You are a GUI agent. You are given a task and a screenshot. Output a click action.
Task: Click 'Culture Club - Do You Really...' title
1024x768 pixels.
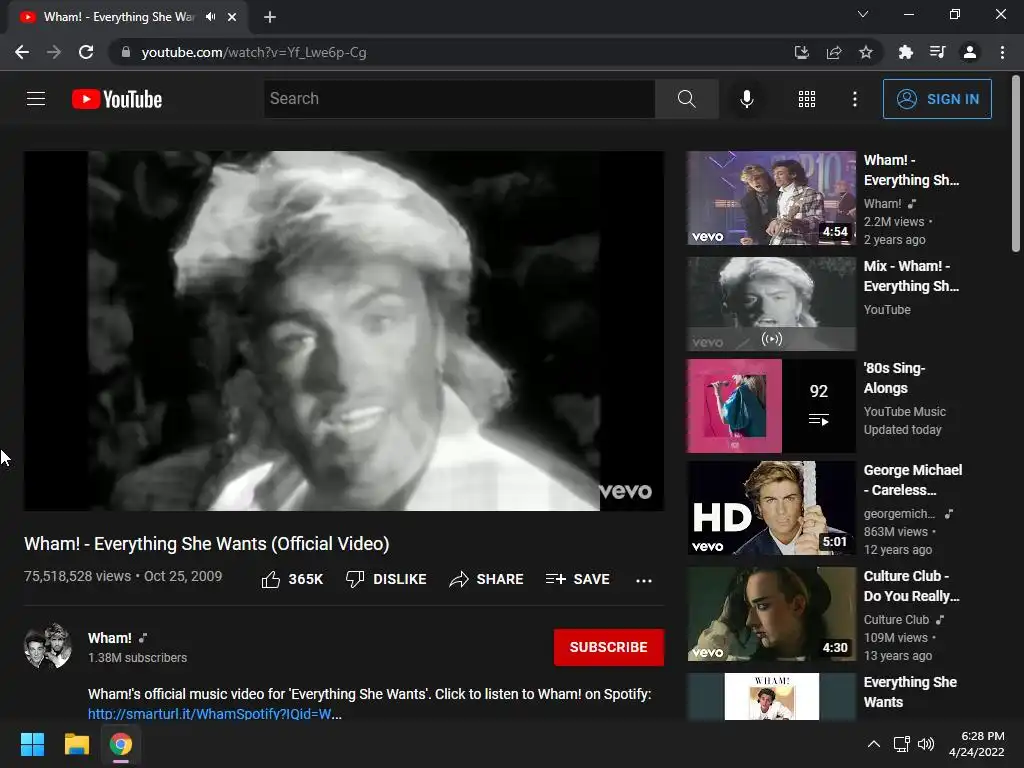pyautogui.click(x=911, y=586)
